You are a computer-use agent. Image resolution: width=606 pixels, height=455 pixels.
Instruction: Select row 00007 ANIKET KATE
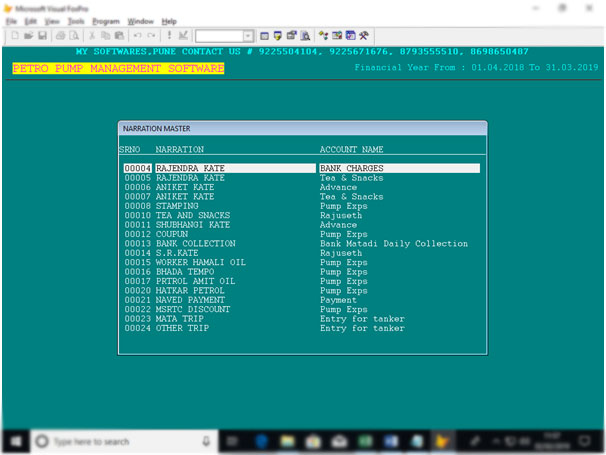pos(302,197)
